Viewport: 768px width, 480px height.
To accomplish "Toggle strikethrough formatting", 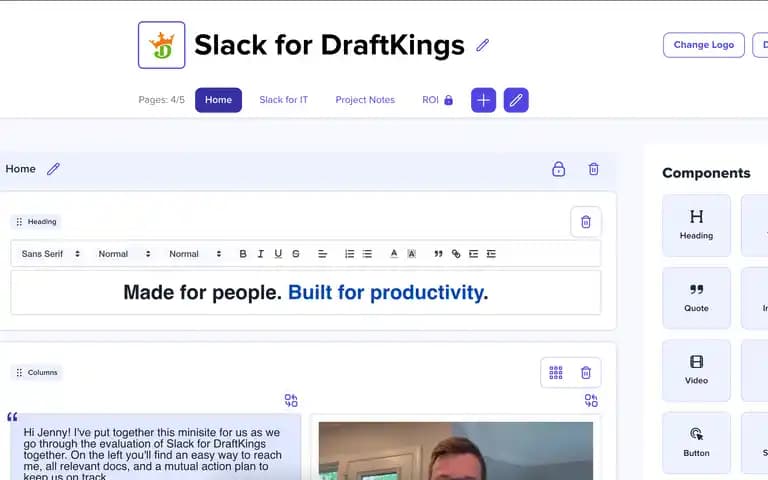I will coord(296,254).
